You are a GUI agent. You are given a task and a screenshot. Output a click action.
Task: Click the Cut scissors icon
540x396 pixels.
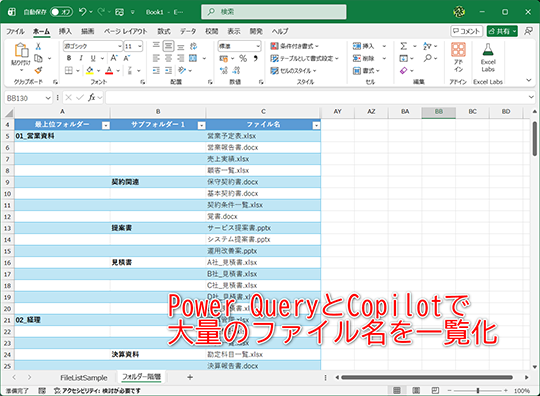coord(38,46)
